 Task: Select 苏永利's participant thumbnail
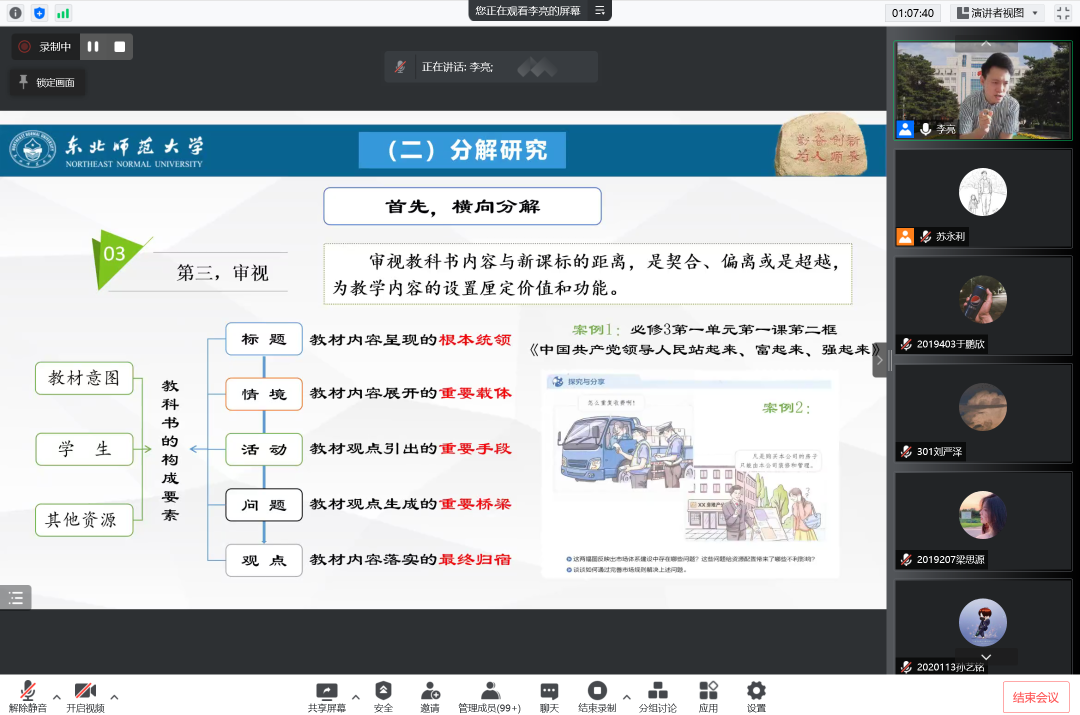pos(983,197)
